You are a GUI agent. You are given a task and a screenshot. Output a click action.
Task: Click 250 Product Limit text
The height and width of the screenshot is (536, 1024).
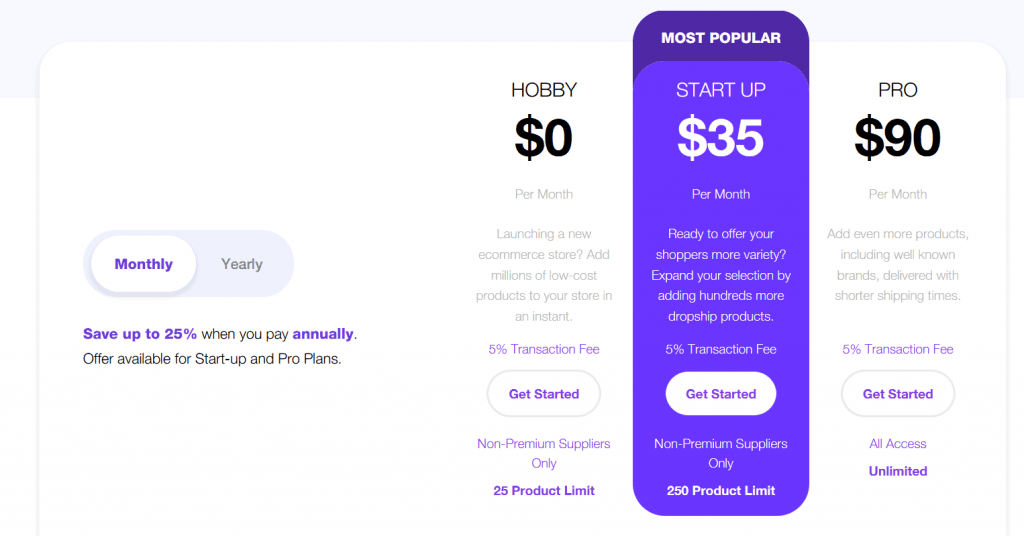click(720, 490)
